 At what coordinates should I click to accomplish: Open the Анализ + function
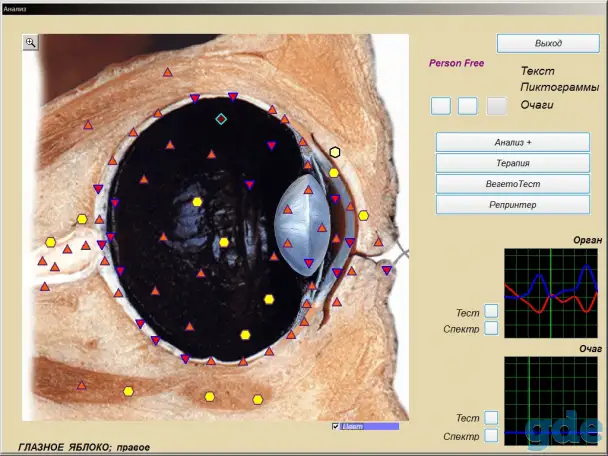(x=513, y=142)
